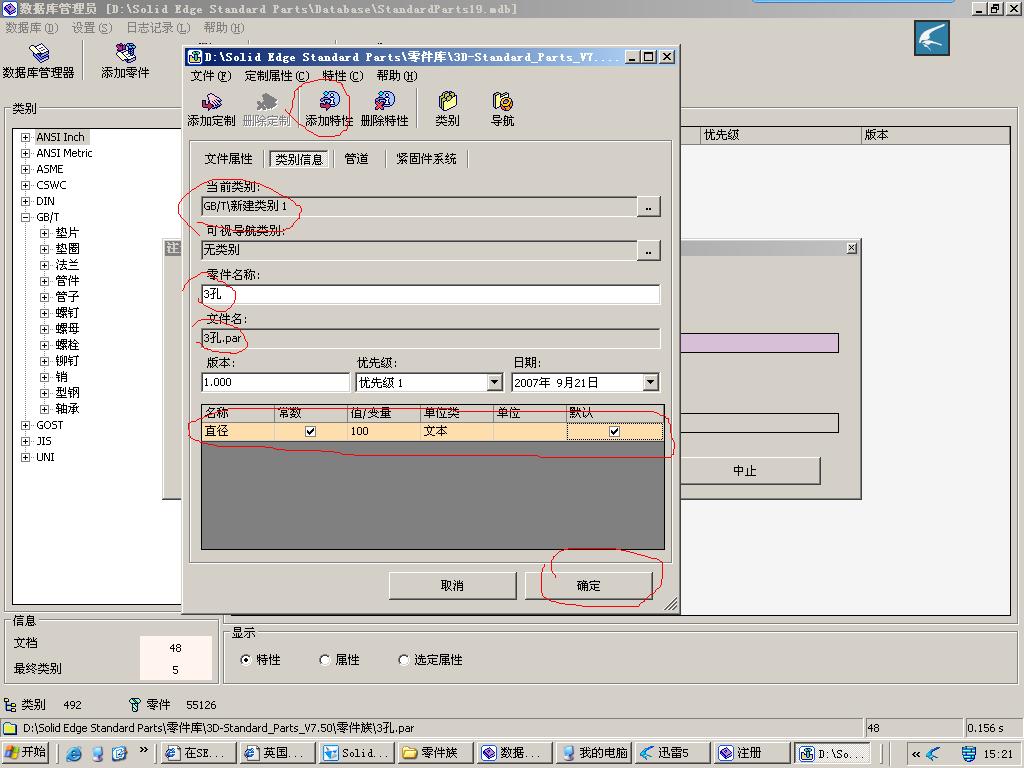Viewport: 1024px width, 768px height.
Task: Expand the ANSI Inch tree node
Action: pyautogui.click(x=25, y=137)
